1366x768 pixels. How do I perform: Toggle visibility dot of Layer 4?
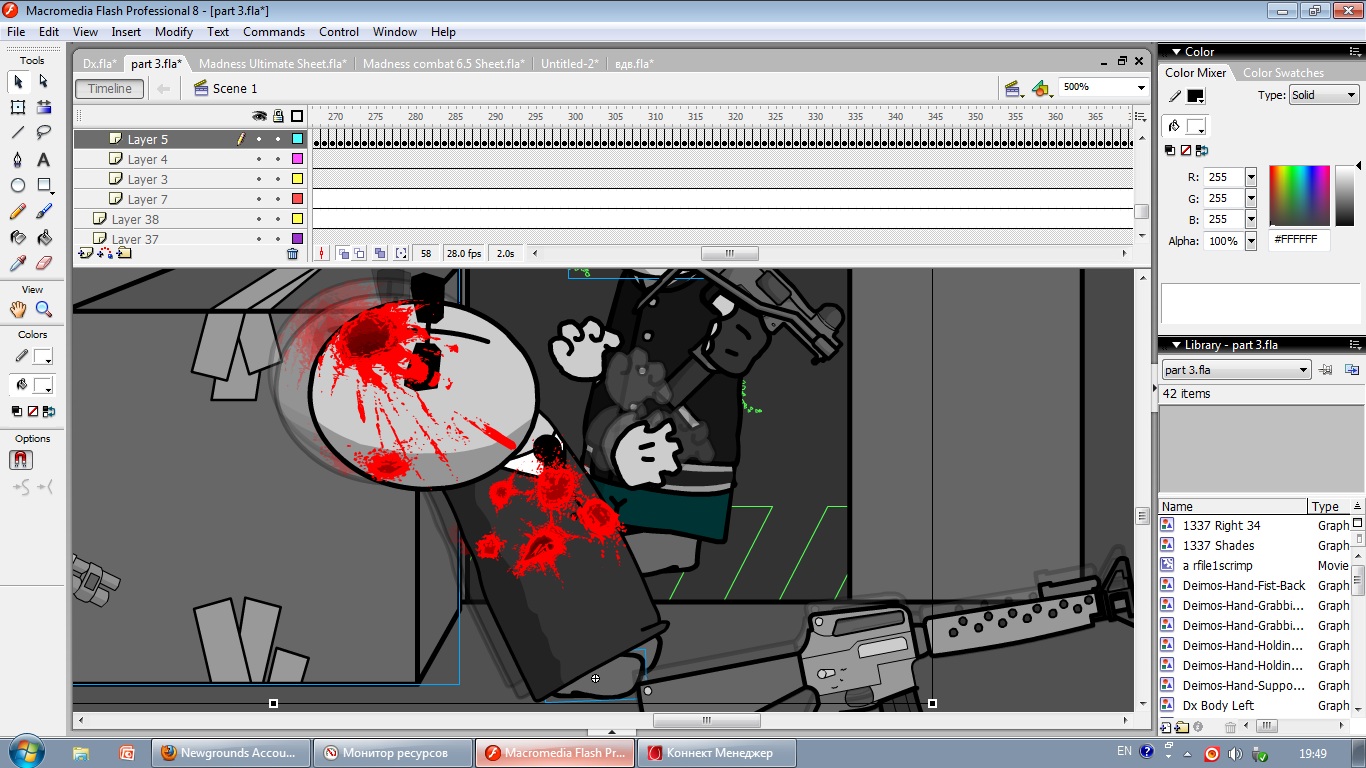(x=259, y=159)
